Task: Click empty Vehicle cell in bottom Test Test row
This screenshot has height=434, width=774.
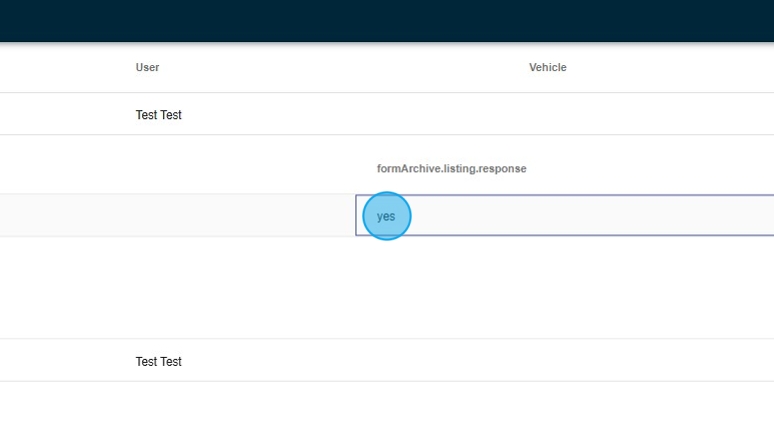Action: coord(547,362)
